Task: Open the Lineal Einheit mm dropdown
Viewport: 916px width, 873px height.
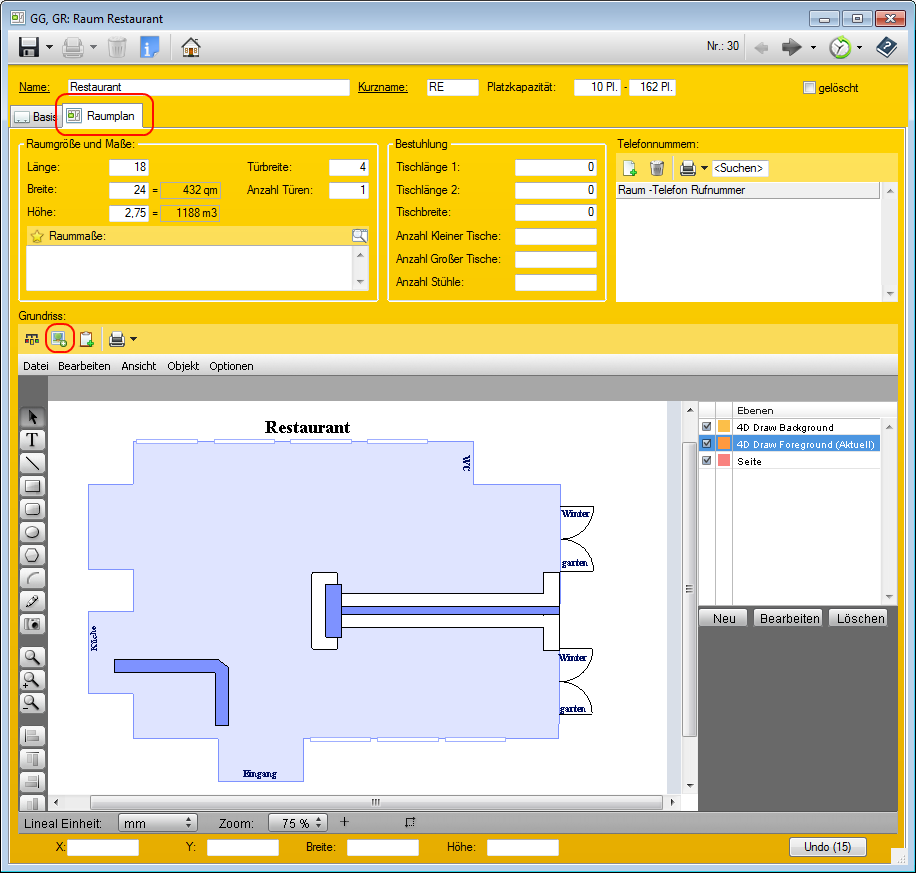Action: pyautogui.click(x=157, y=823)
